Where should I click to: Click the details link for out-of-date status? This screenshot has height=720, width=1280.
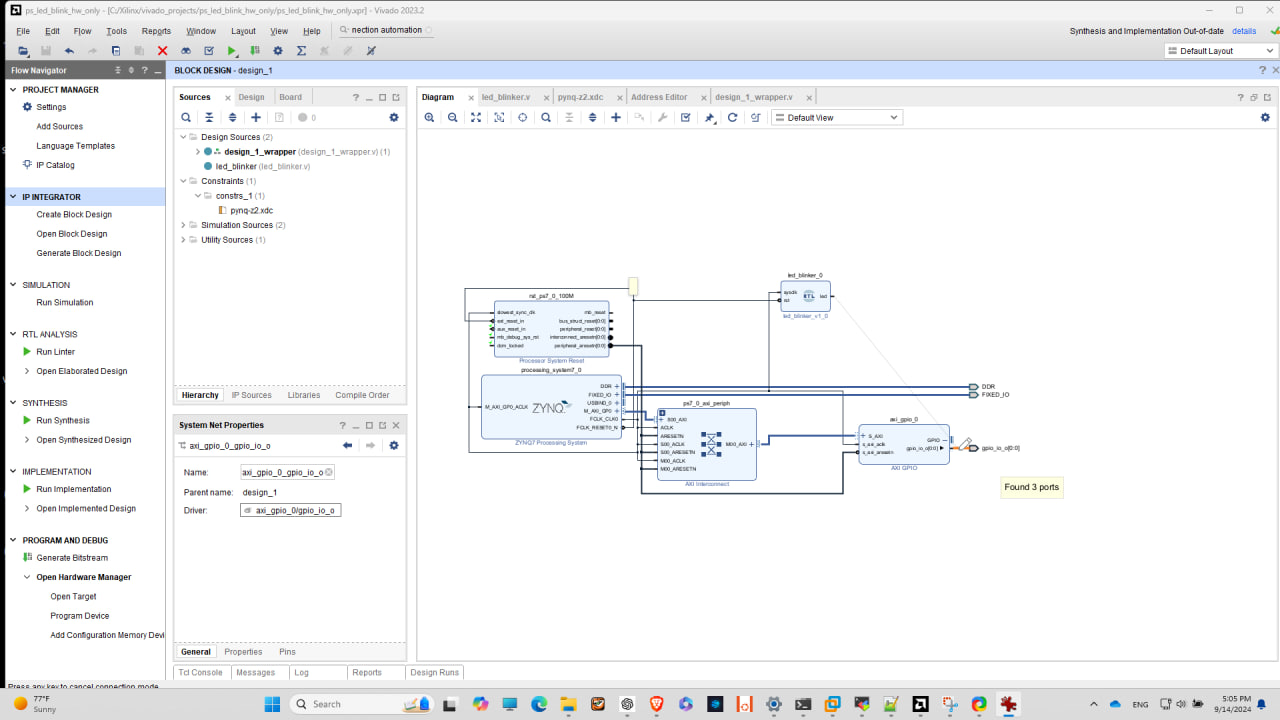click(1244, 31)
